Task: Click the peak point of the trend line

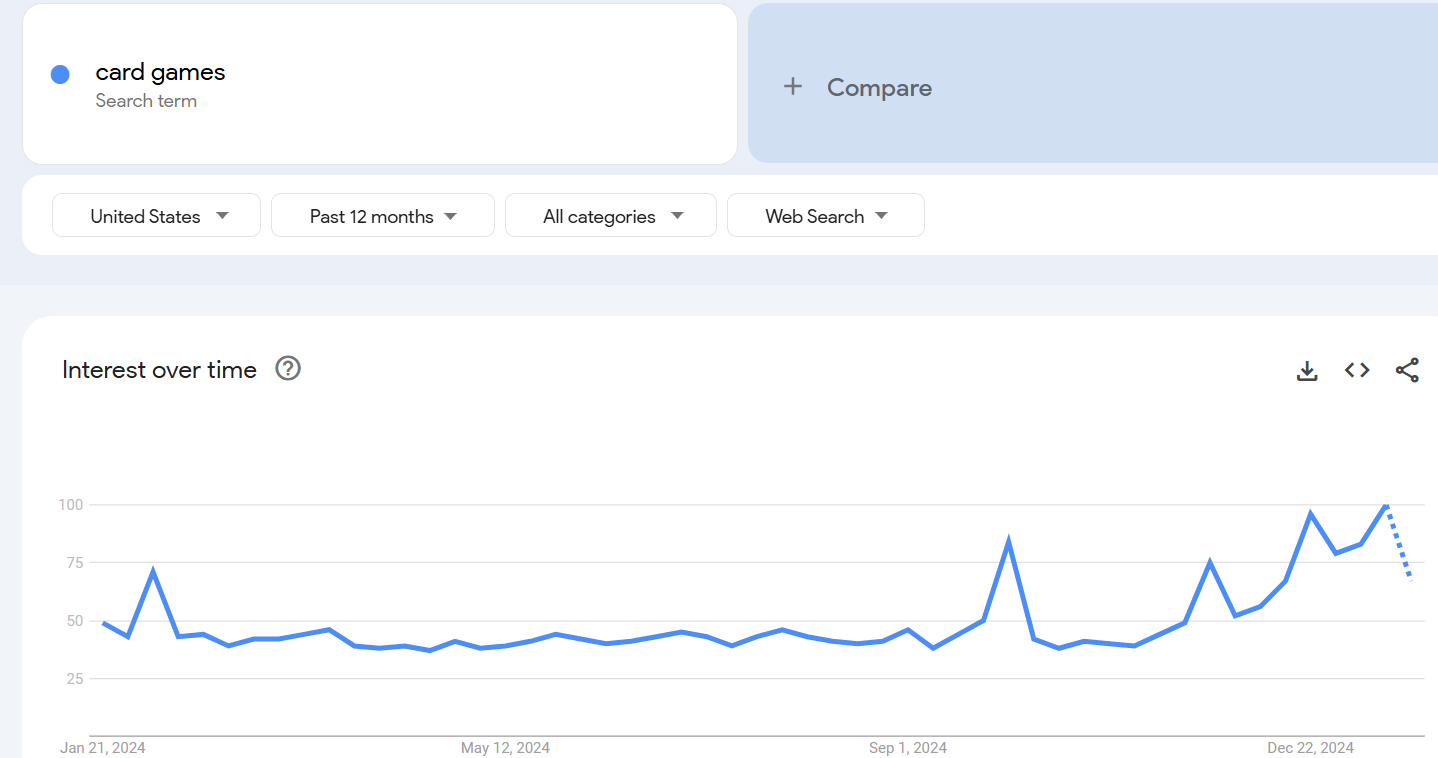Action: pyautogui.click(x=1385, y=505)
